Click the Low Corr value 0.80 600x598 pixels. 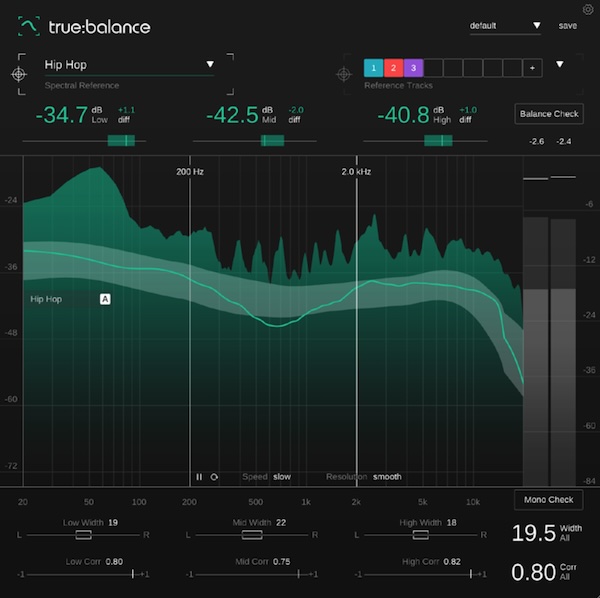(x=114, y=562)
